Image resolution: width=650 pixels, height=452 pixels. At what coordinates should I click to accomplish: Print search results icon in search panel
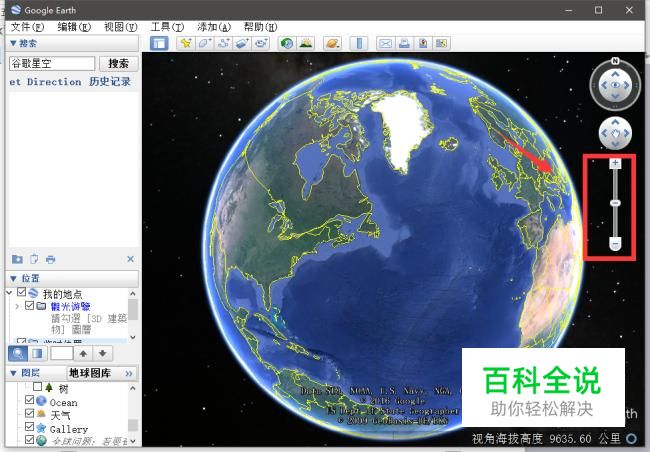coord(51,260)
